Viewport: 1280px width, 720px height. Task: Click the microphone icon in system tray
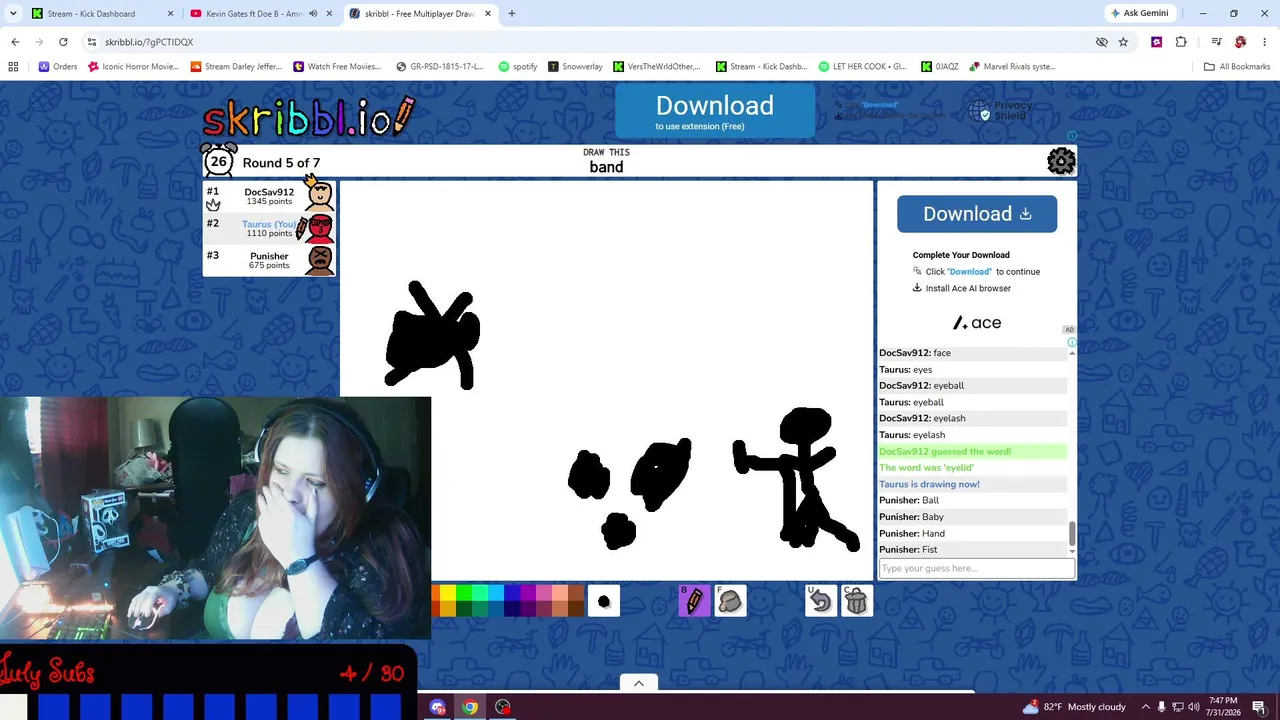(1161, 707)
